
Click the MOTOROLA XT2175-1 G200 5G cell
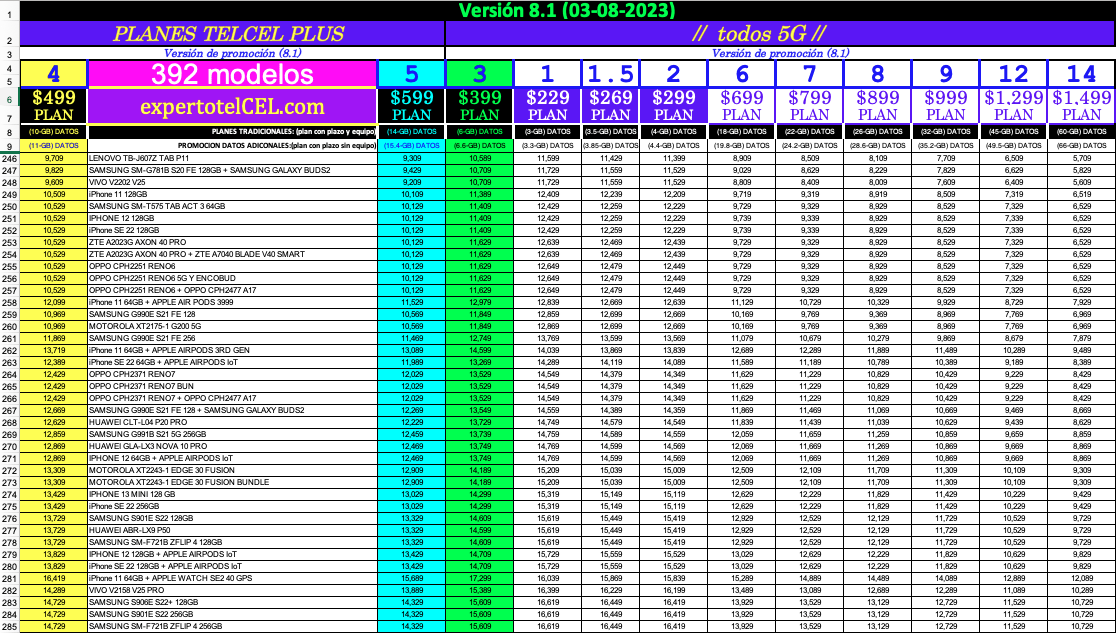coord(232,326)
